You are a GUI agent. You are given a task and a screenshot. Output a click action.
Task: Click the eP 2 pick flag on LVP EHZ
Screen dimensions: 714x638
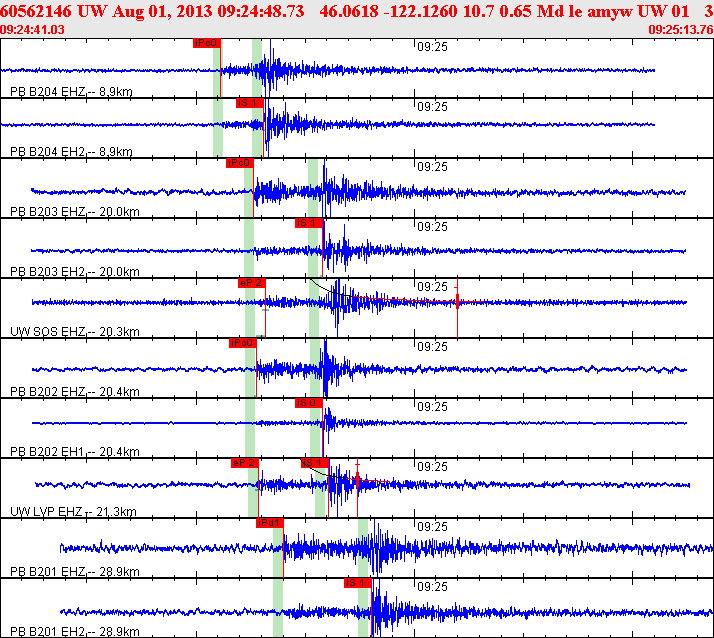click(x=245, y=464)
